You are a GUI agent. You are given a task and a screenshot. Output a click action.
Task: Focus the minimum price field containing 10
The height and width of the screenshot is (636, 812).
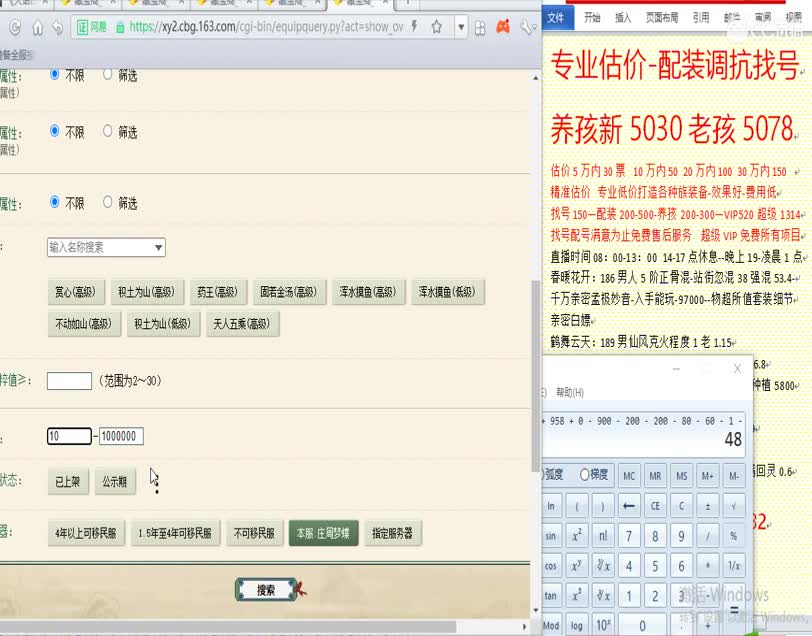69,436
